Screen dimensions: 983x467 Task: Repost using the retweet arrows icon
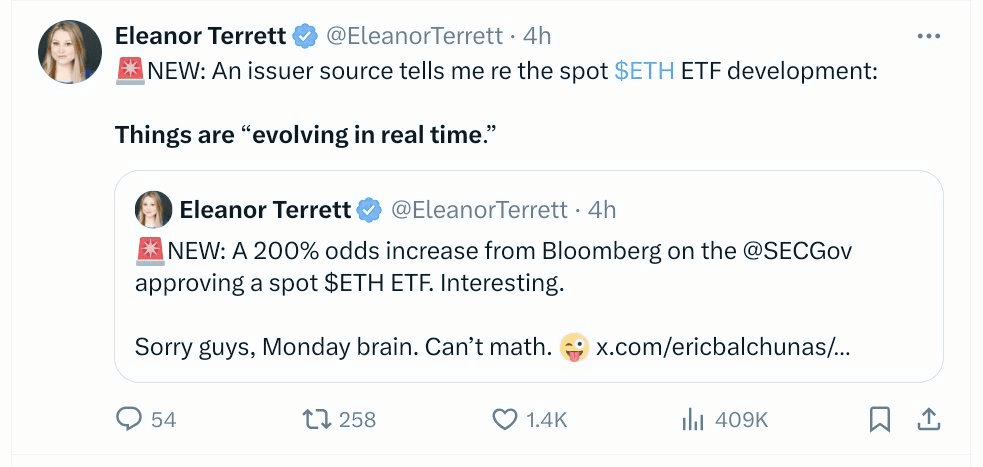[x=317, y=419]
